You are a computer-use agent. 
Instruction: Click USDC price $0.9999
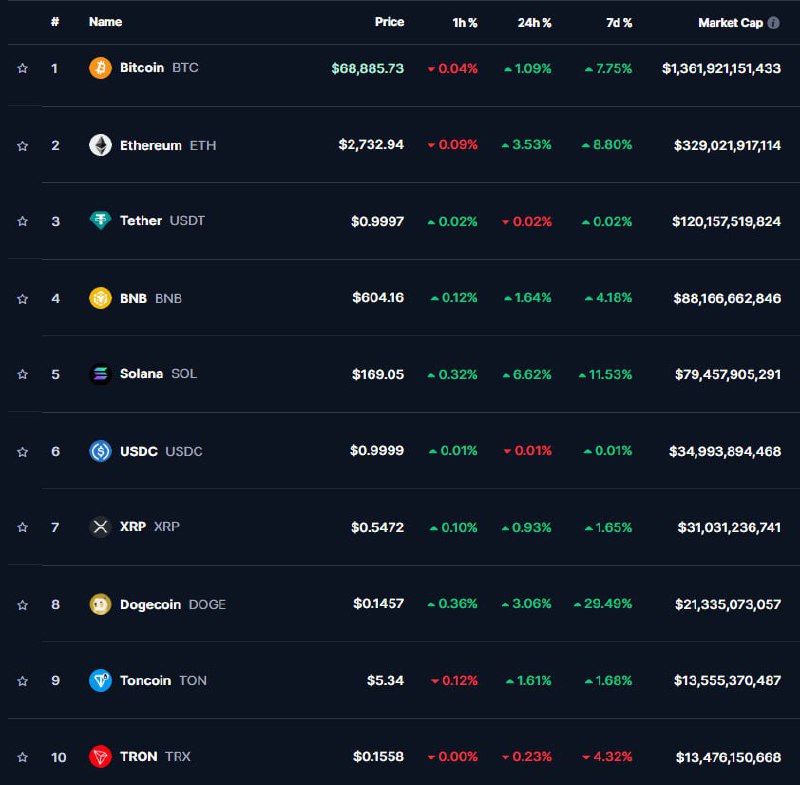tap(377, 450)
